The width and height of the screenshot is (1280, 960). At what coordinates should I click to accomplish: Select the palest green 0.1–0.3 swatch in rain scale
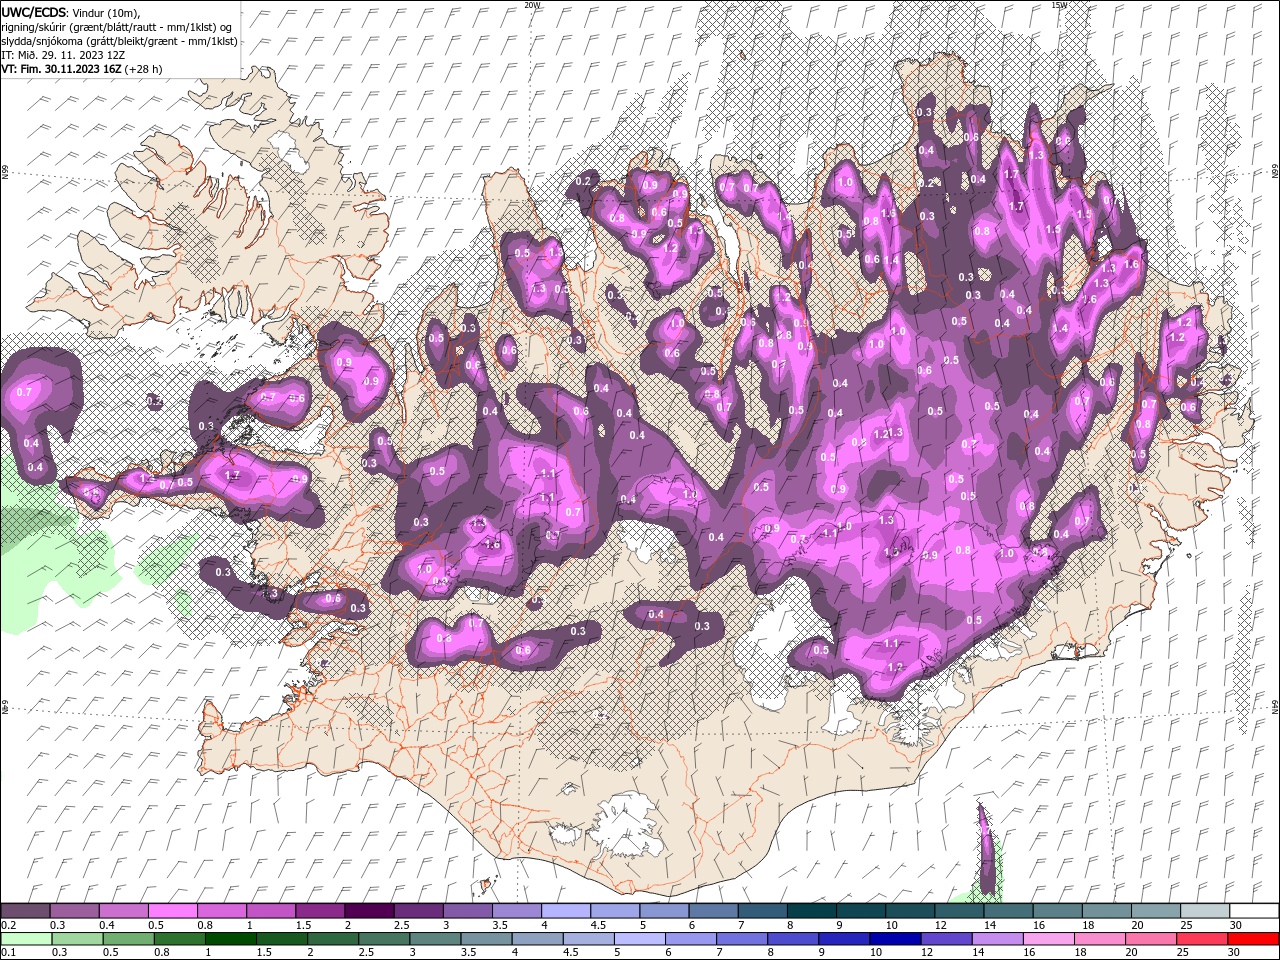pyautogui.click(x=26, y=939)
